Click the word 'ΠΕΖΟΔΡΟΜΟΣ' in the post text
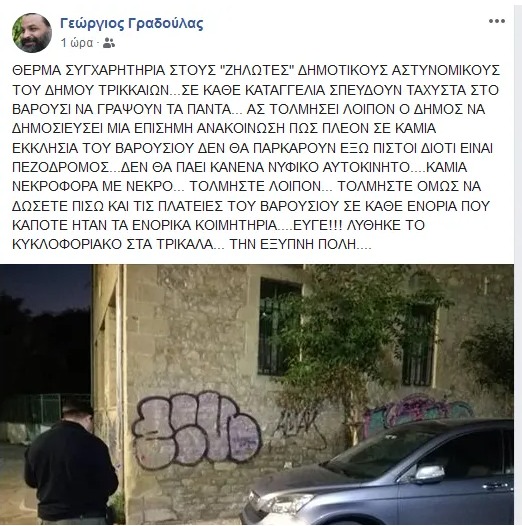 pos(61,167)
